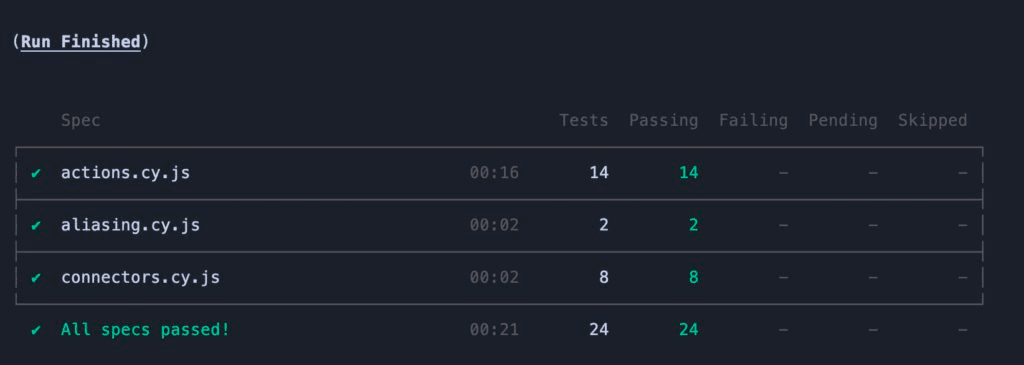This screenshot has width=1024, height=365.
Task: Click the Skipped column header
Action: point(933,121)
